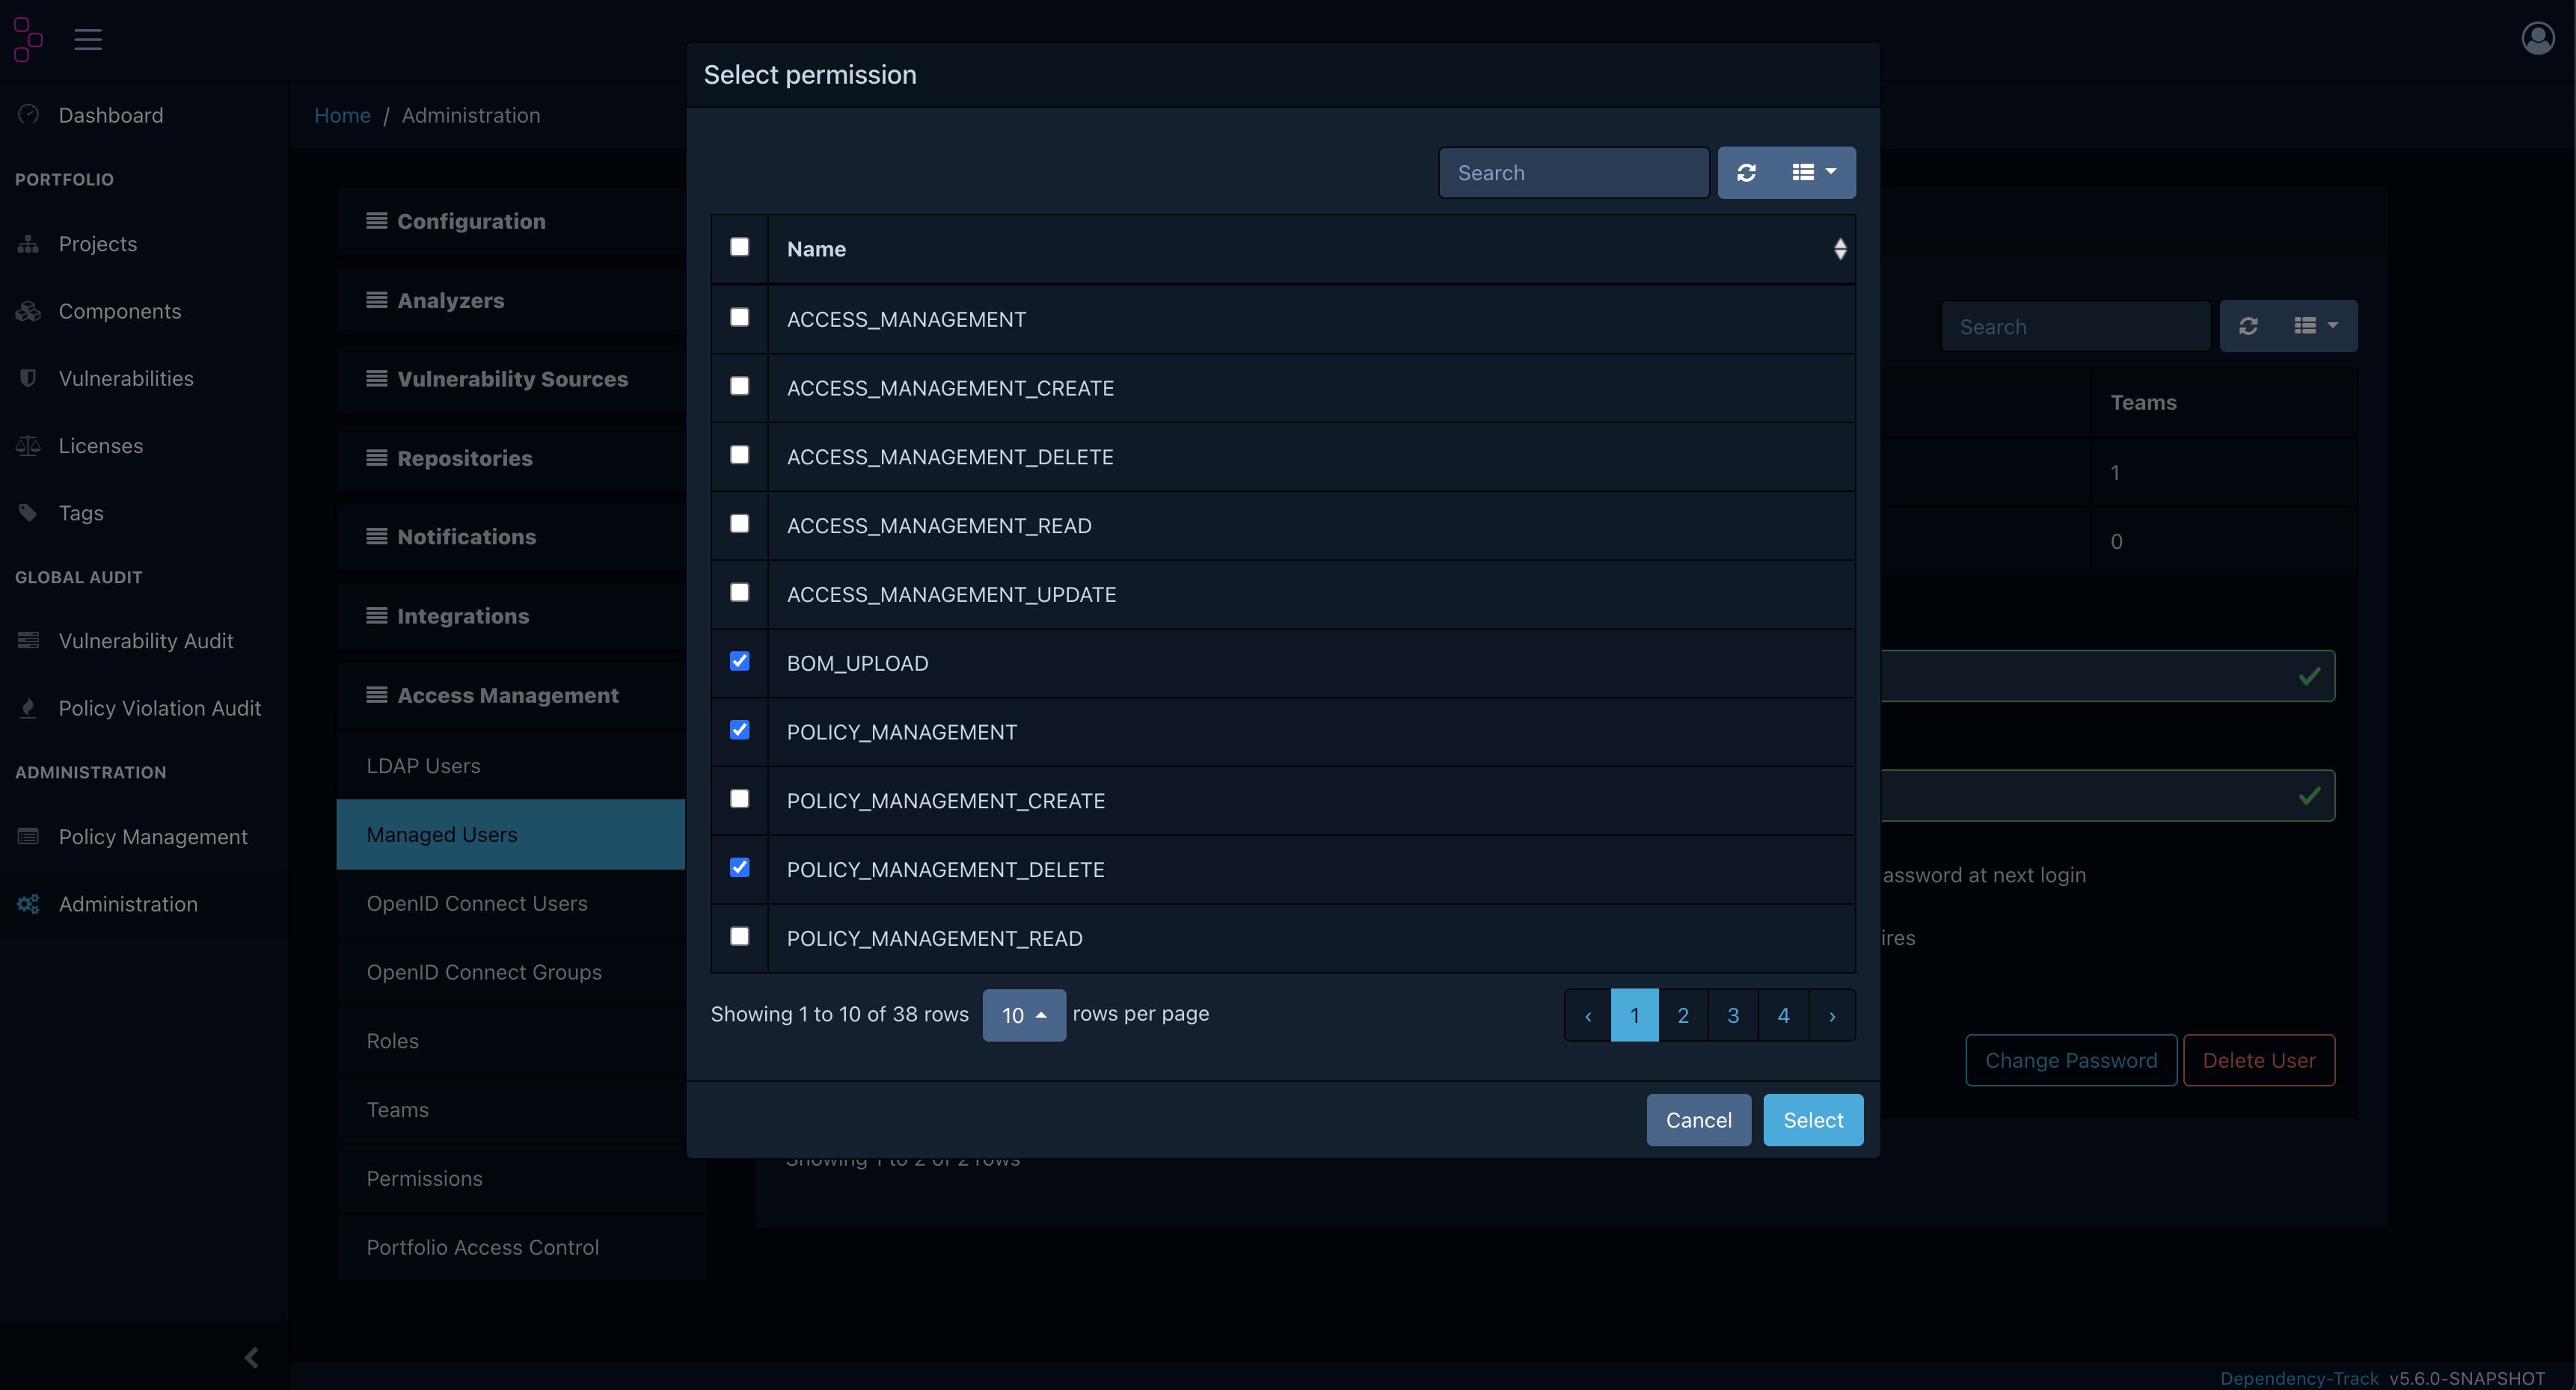Expand the Notifications section
2576x1390 pixels.
click(511, 537)
